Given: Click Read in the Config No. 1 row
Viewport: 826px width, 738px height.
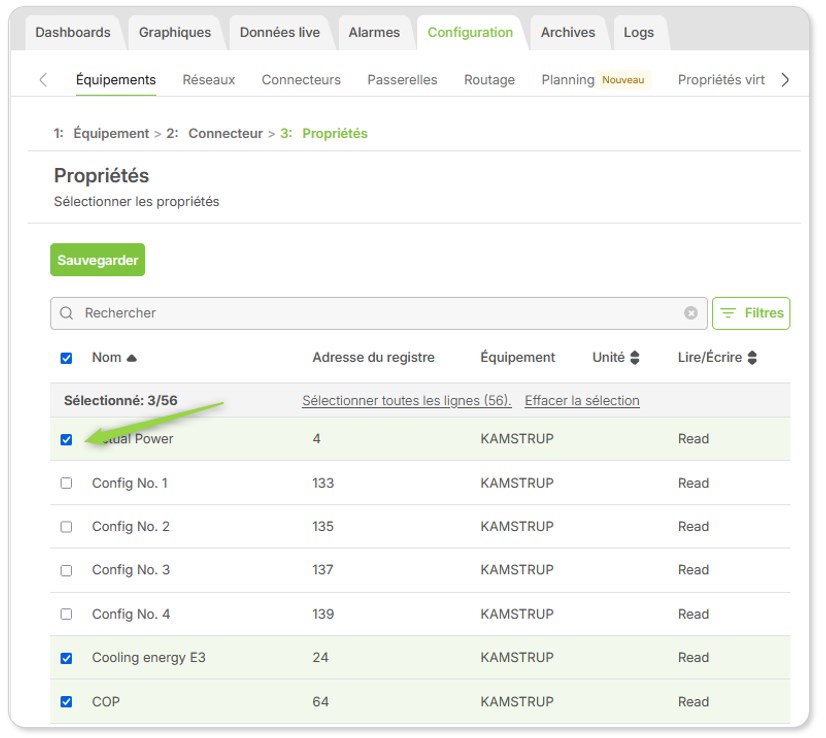Looking at the screenshot, I should pyautogui.click(x=693, y=484).
